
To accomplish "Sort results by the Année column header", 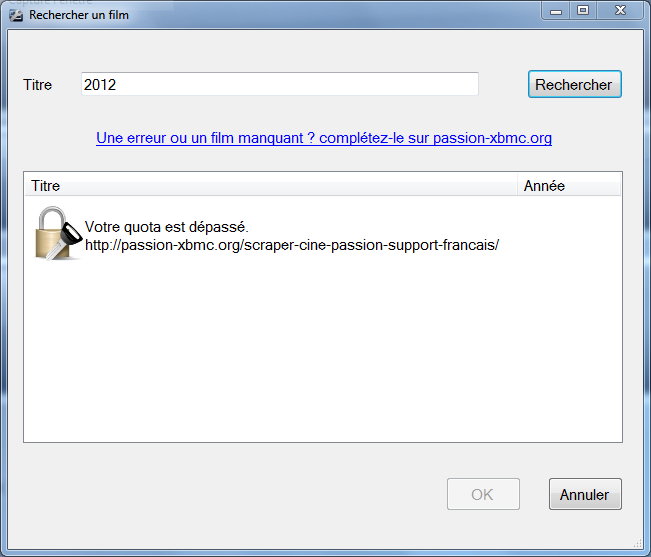I will (x=569, y=185).
